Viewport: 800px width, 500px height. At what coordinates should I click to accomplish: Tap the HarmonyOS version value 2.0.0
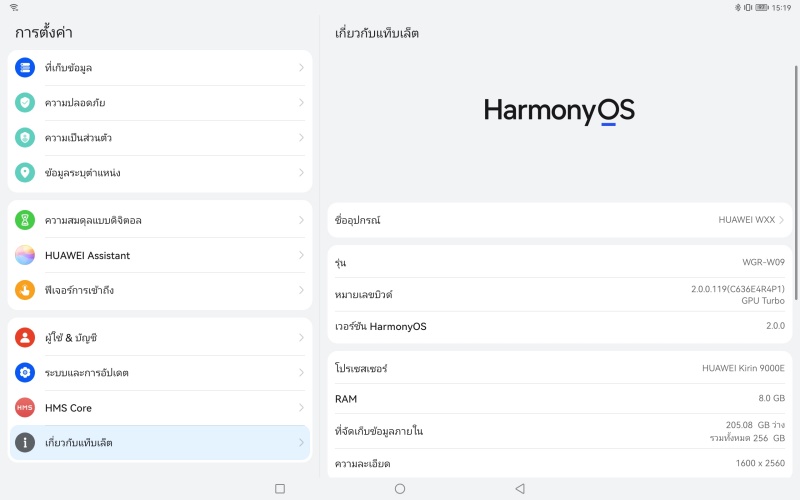click(x=776, y=326)
